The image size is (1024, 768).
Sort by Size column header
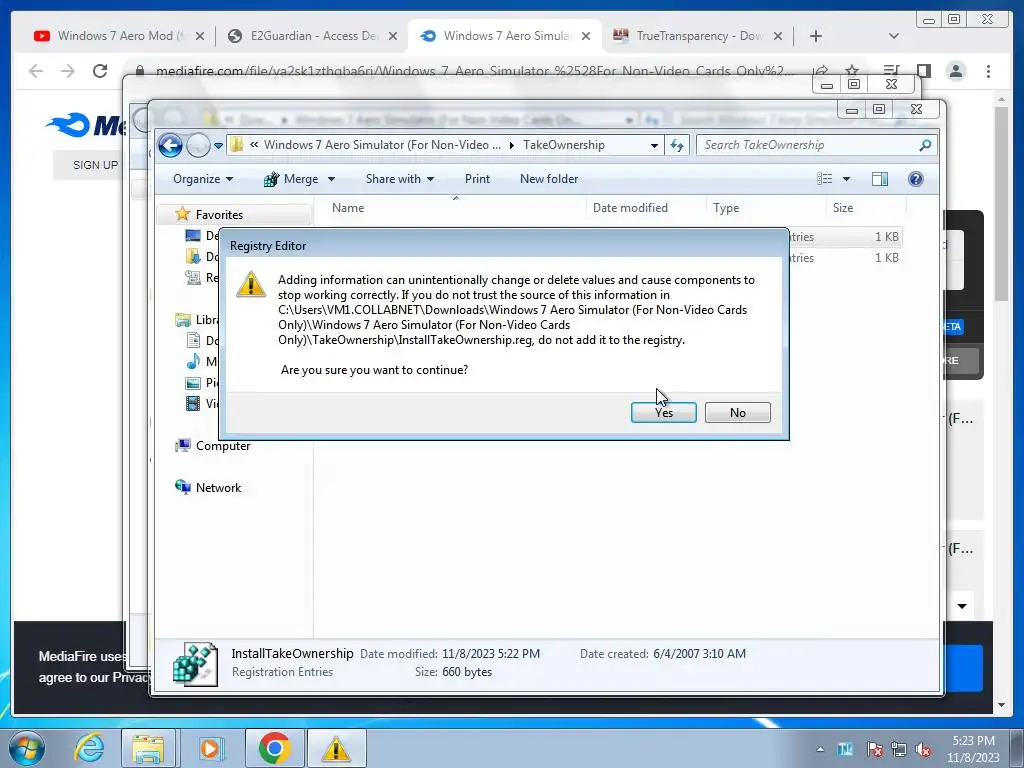click(x=842, y=208)
